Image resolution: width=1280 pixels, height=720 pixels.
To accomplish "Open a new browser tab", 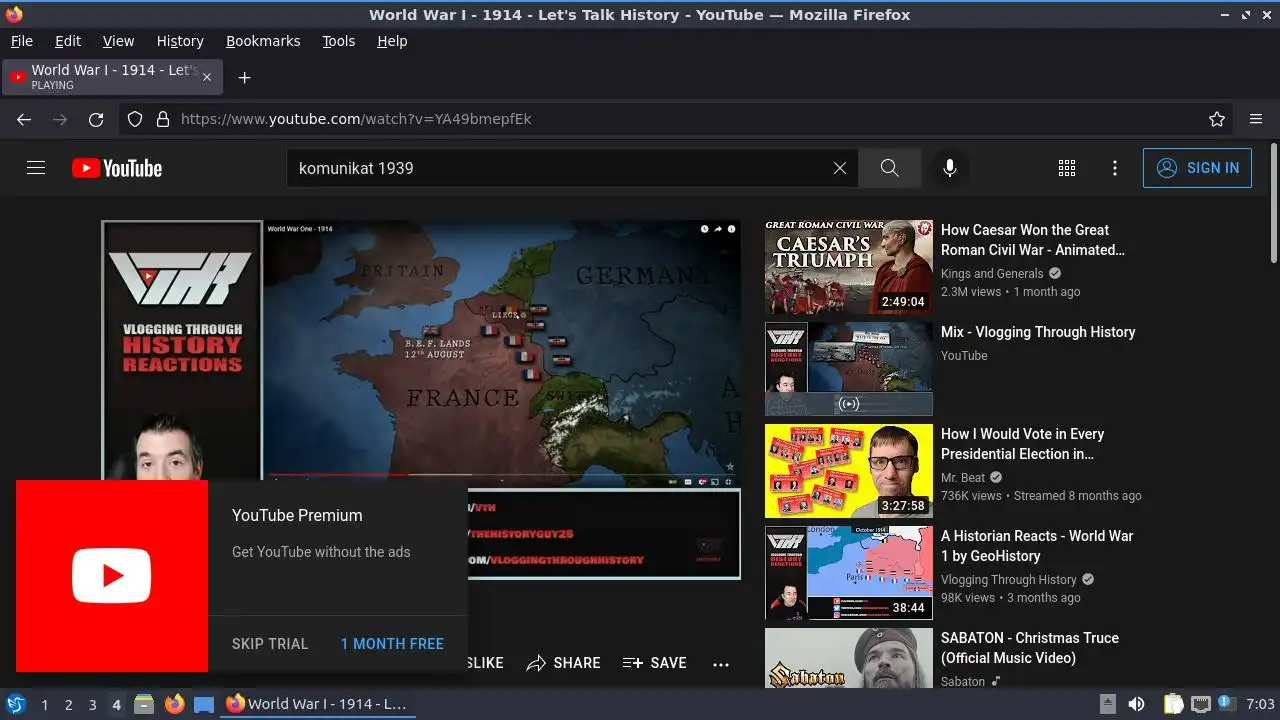I will [x=244, y=77].
